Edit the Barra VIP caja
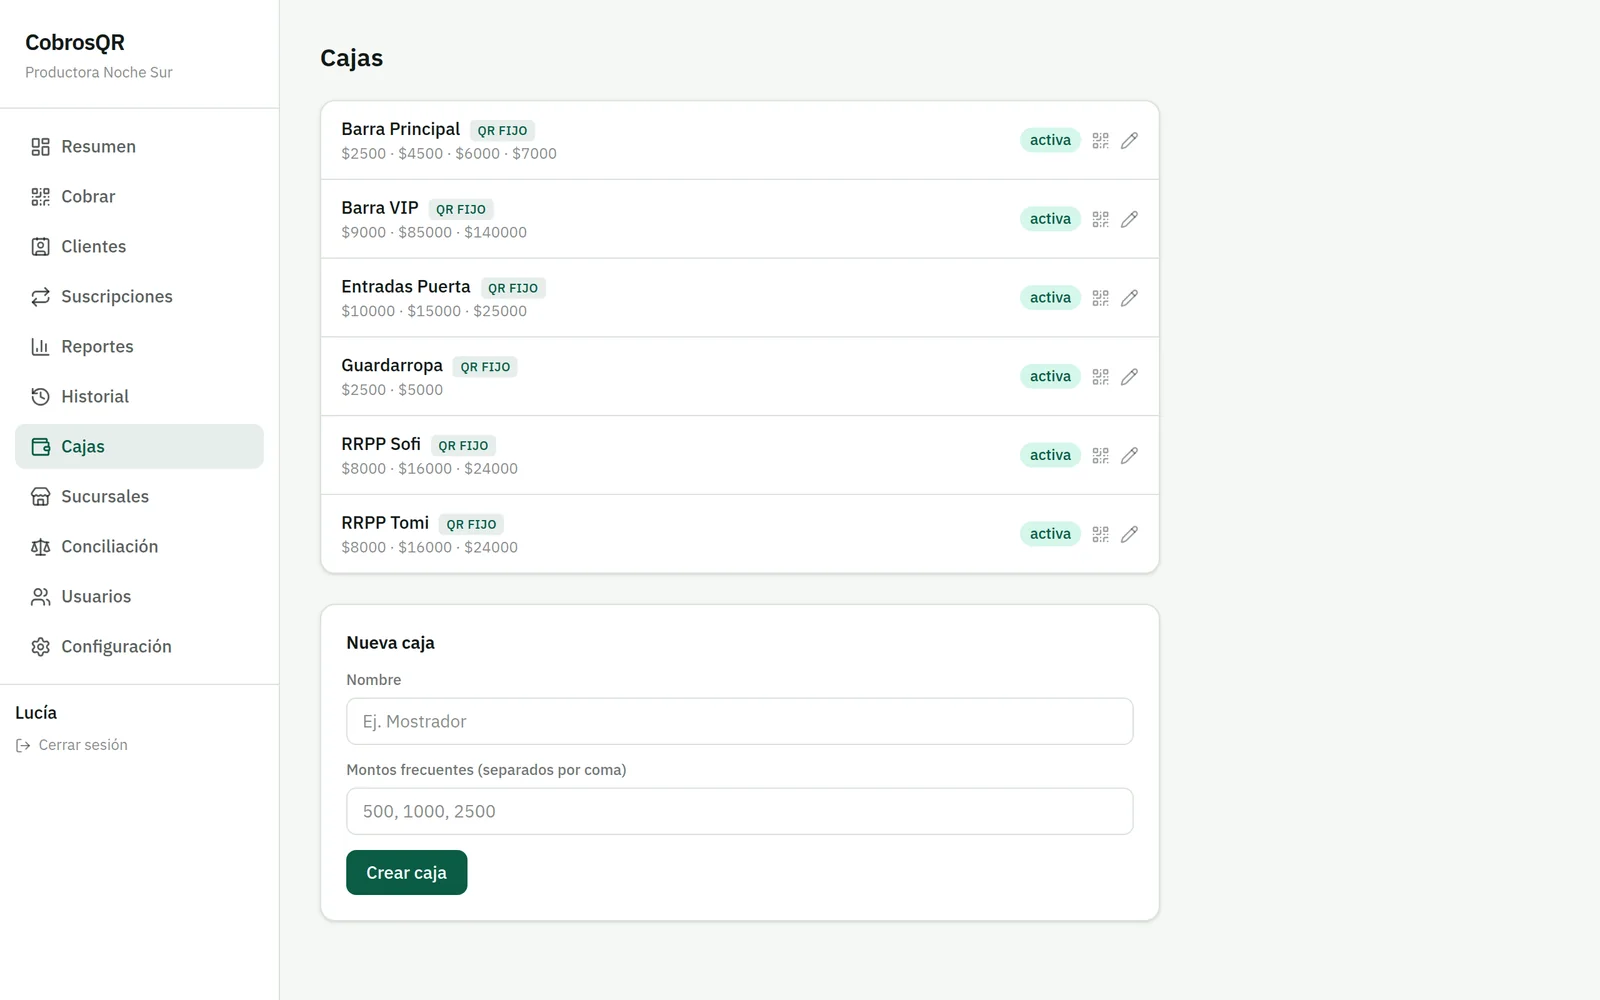The image size is (1600, 1000). (x=1129, y=219)
